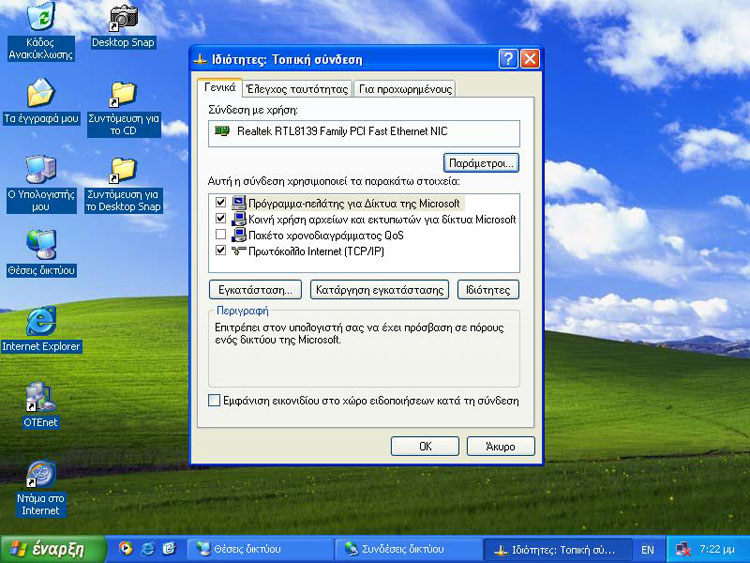Screen dimensions: 750x563
Task: Select the Κοινή χρήση αρχείων και εκτυπωτών item
Action: pos(382,220)
